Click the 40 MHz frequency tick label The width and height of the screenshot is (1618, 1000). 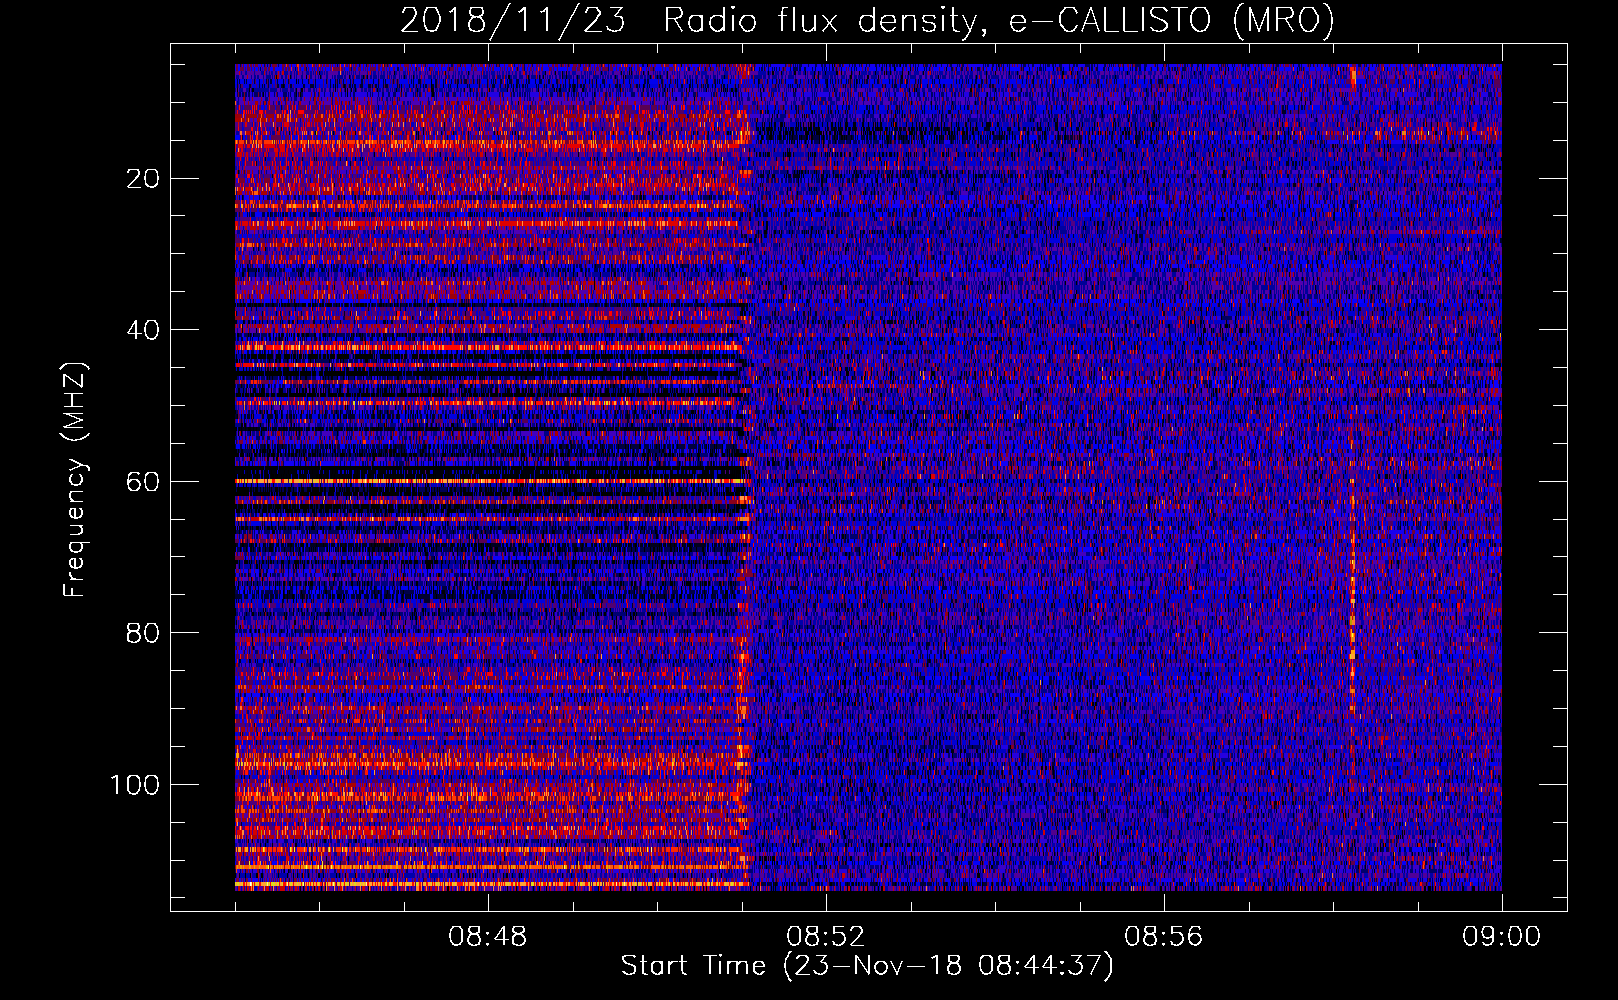point(144,330)
